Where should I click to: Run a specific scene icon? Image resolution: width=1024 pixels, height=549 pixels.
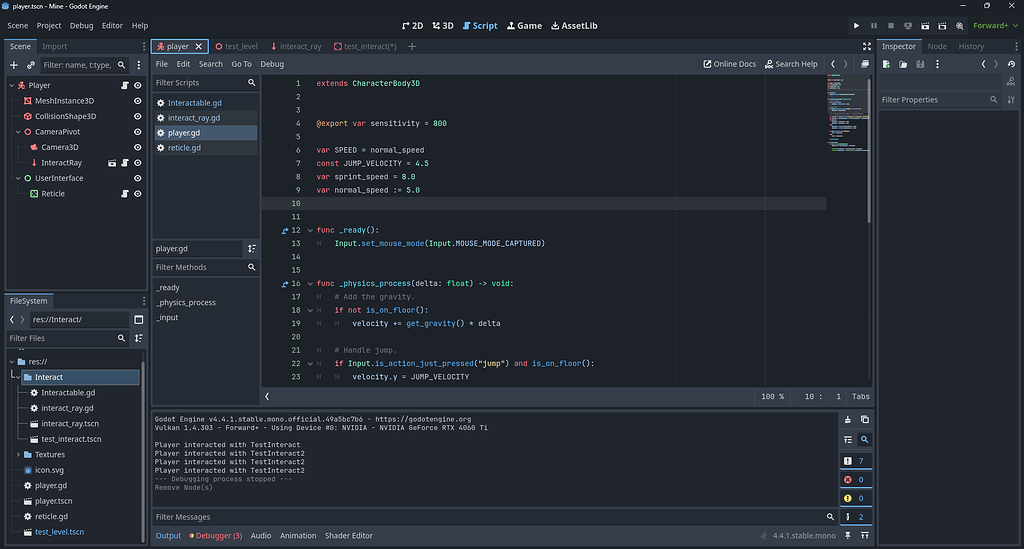pyautogui.click(x=942, y=25)
